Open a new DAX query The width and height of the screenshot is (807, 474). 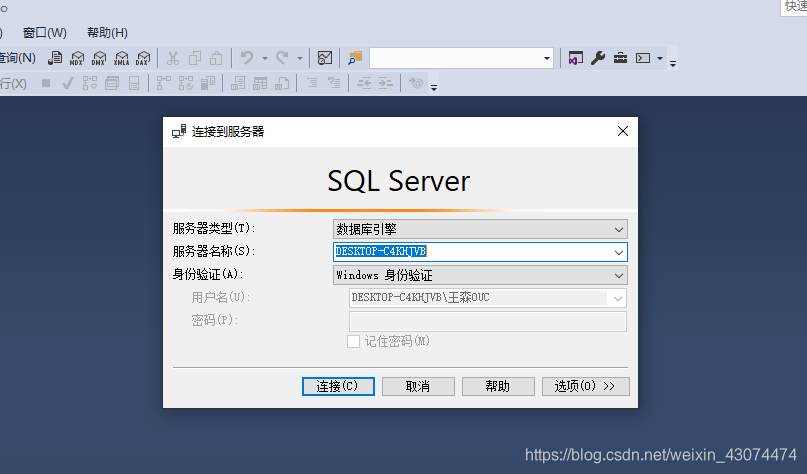pos(143,58)
